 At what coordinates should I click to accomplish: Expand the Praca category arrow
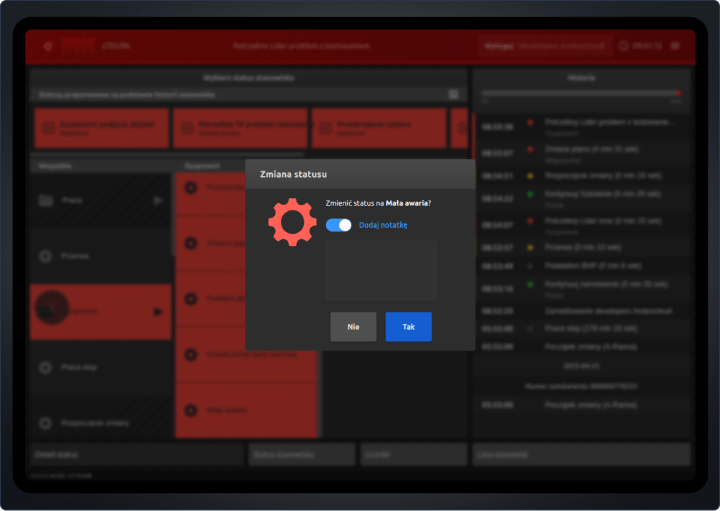point(157,200)
